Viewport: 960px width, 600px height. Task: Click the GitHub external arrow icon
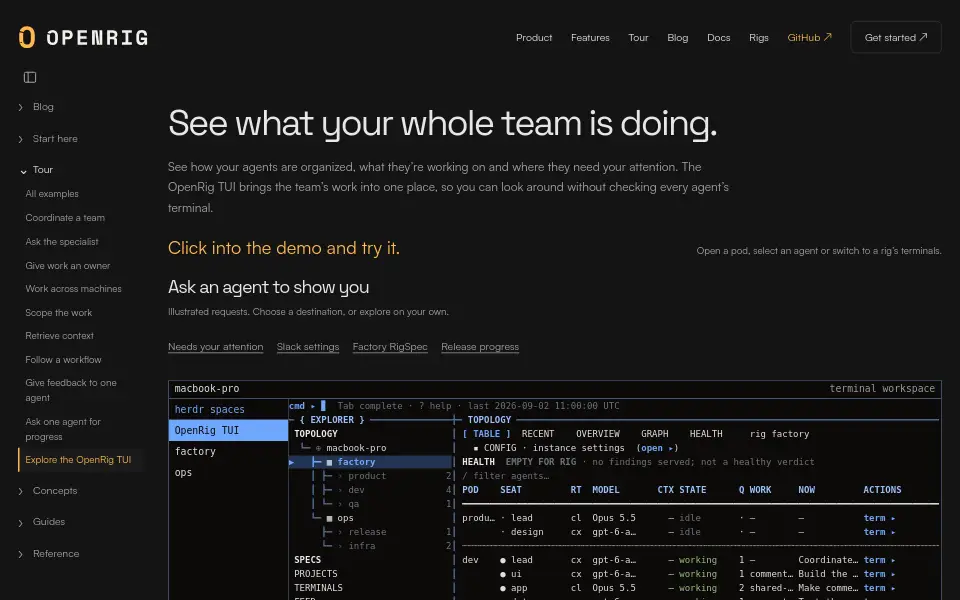tap(828, 37)
